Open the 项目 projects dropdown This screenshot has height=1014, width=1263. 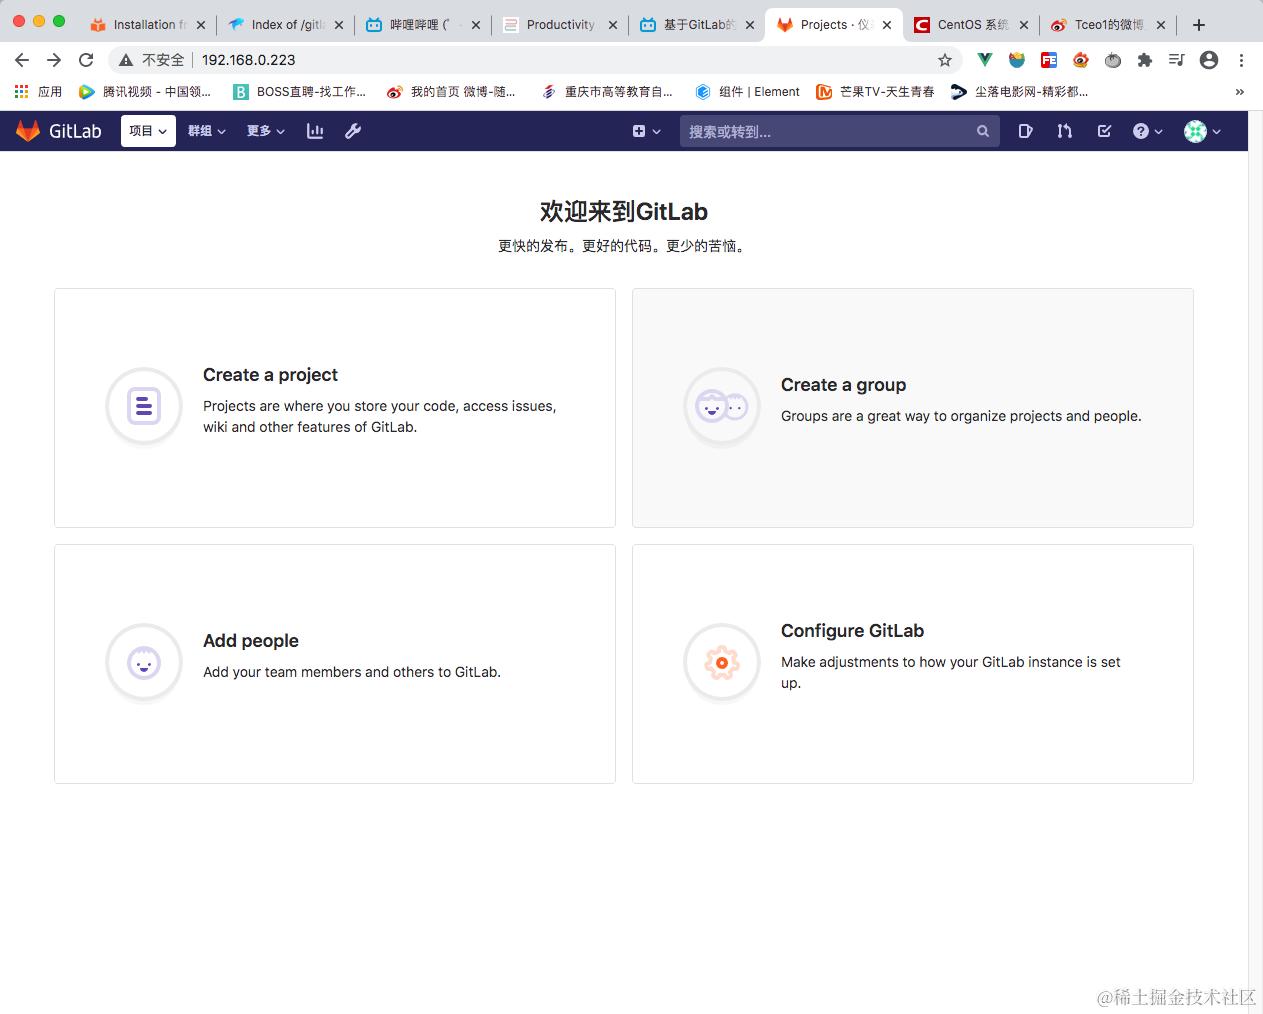[x=148, y=131]
